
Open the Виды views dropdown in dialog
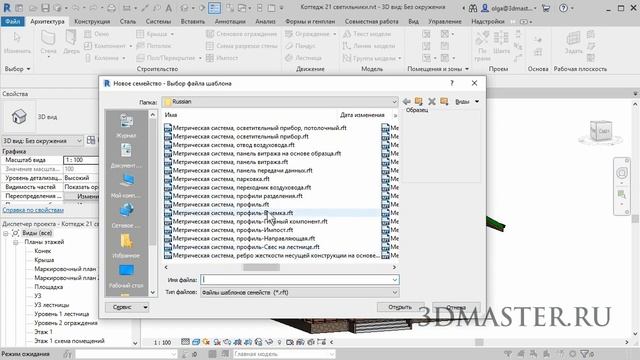tap(467, 102)
